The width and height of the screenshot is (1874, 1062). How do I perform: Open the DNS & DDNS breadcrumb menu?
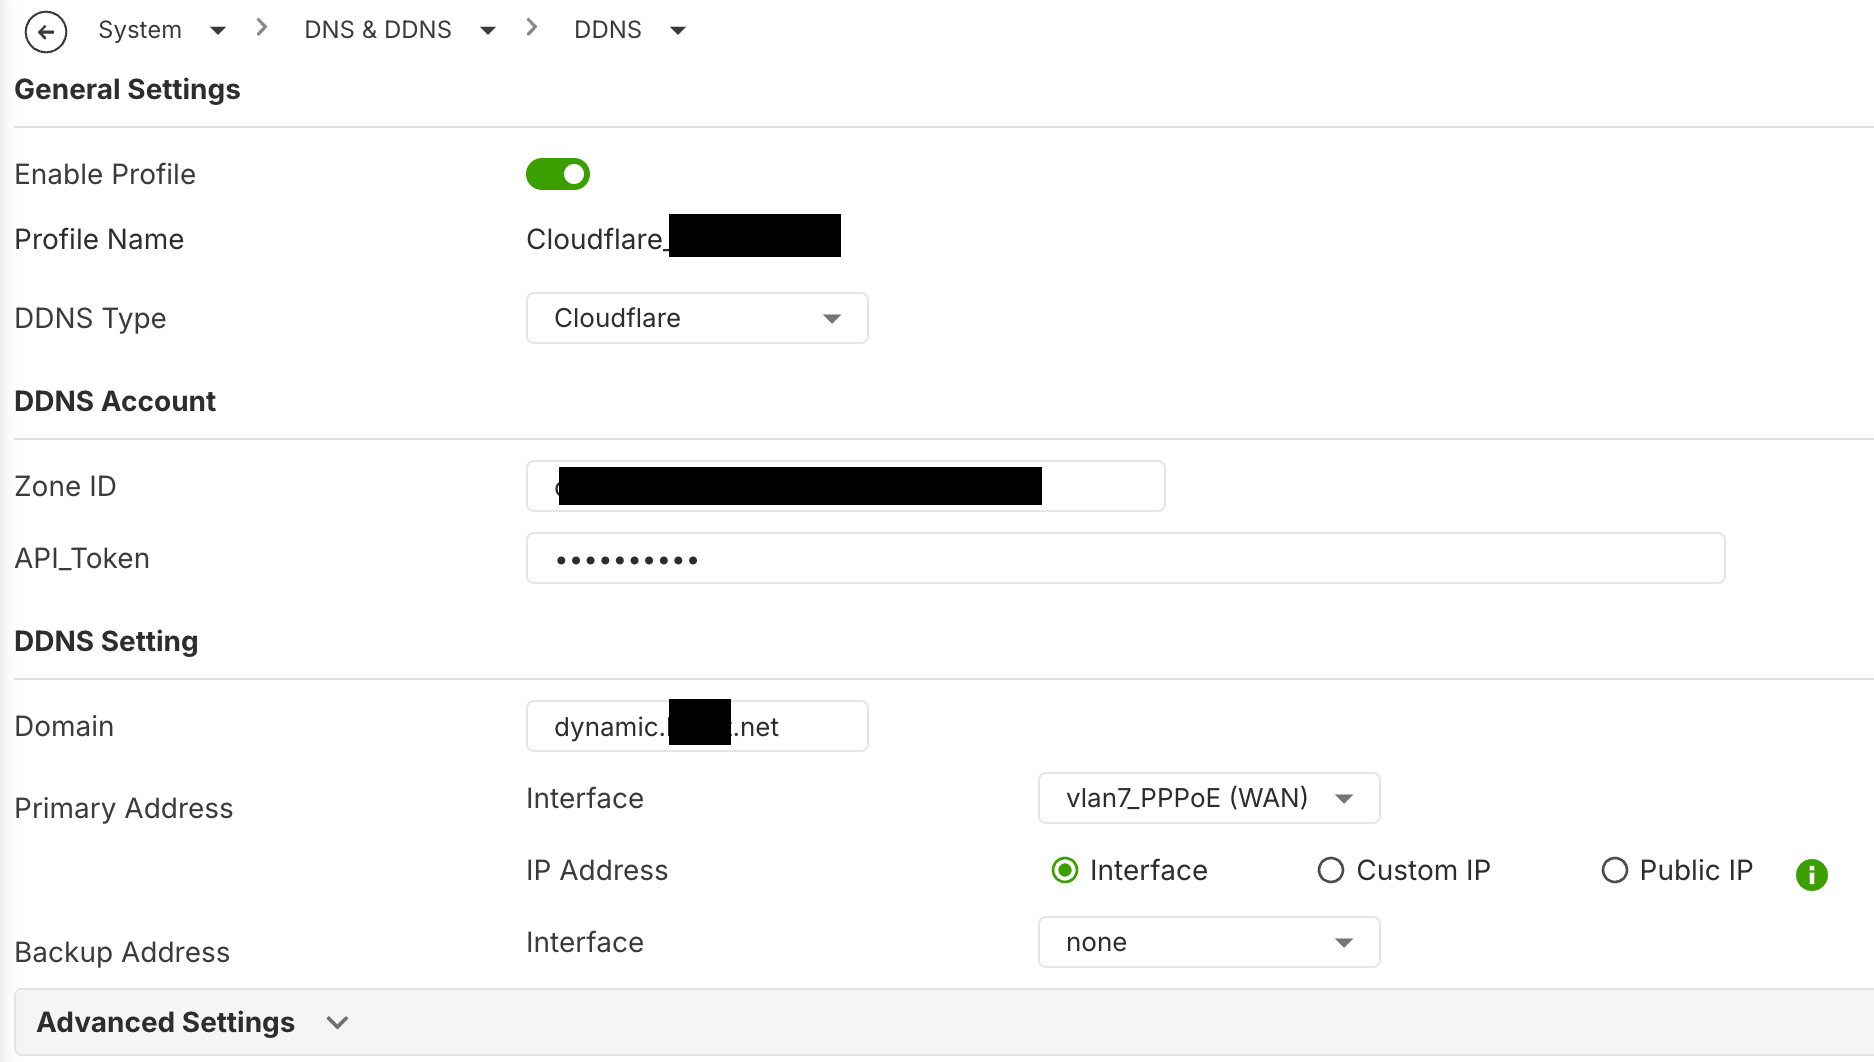pyautogui.click(x=378, y=30)
